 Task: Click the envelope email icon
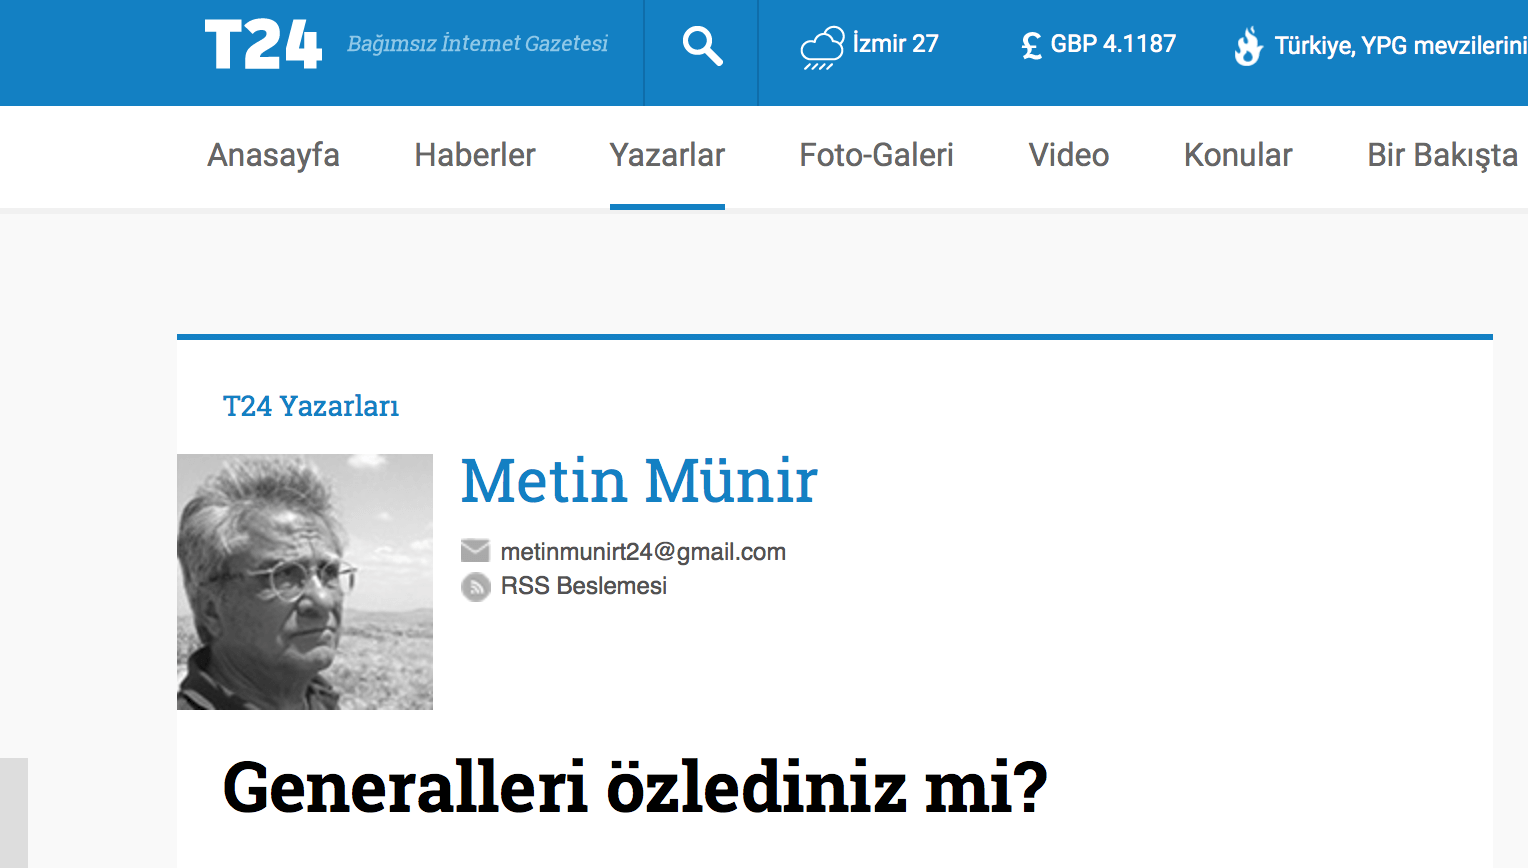pyautogui.click(x=475, y=551)
